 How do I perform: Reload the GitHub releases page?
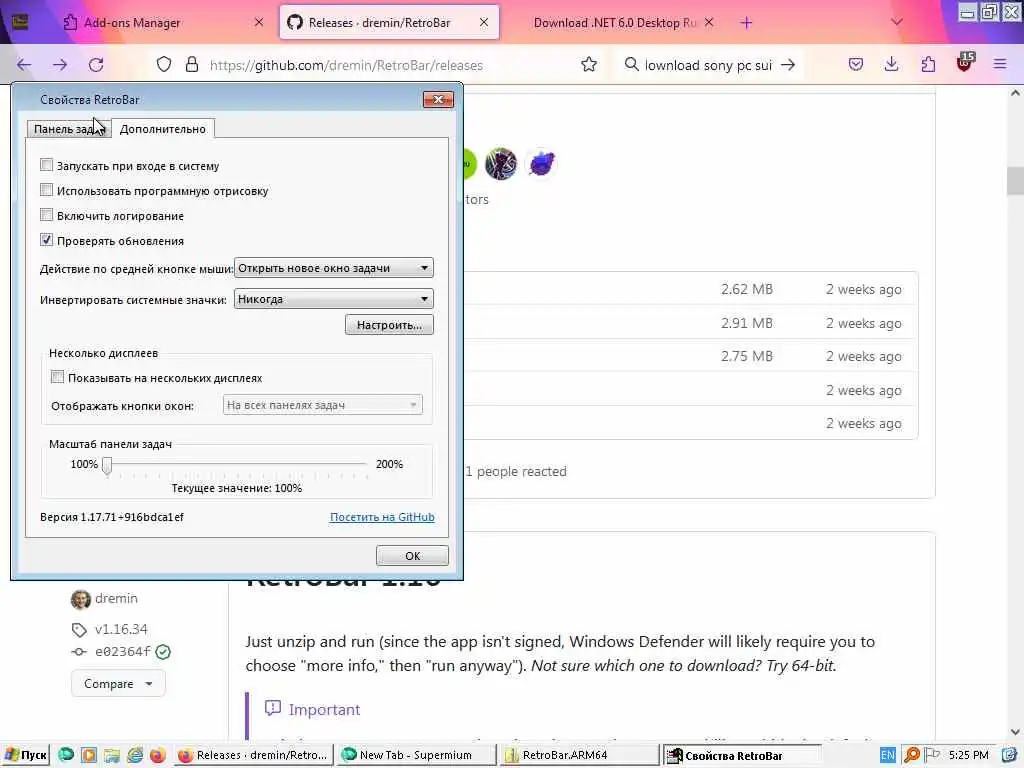click(97, 65)
